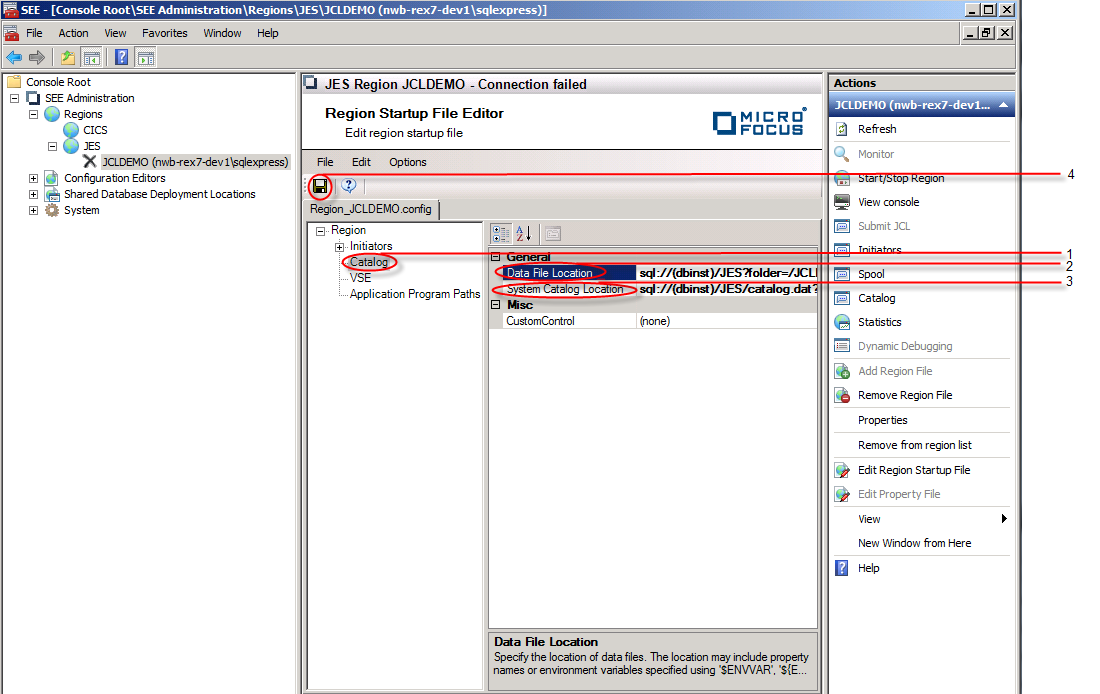This screenshot has height=694, width=1100.
Task: Toggle Show/Hide Action Pane toolbar button
Action: coord(146,57)
